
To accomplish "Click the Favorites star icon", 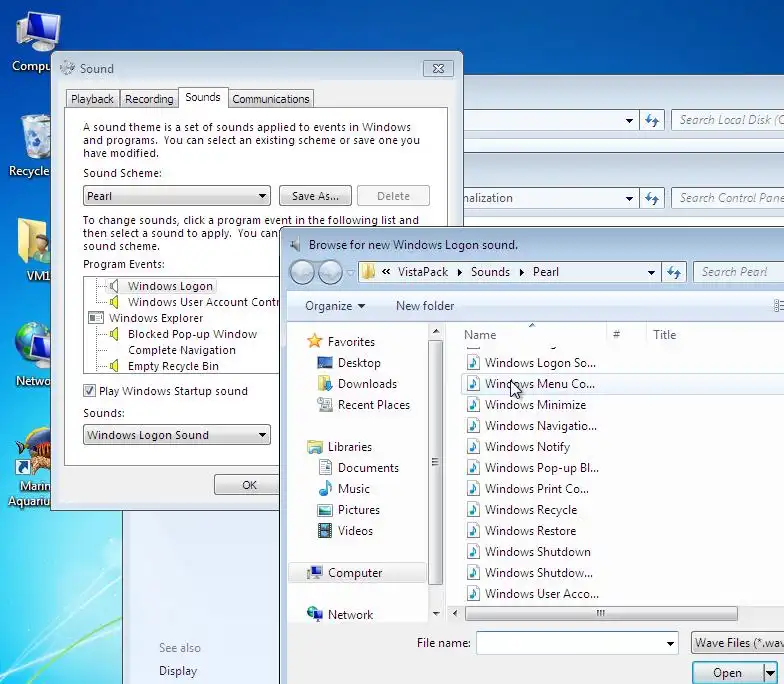I will (314, 342).
